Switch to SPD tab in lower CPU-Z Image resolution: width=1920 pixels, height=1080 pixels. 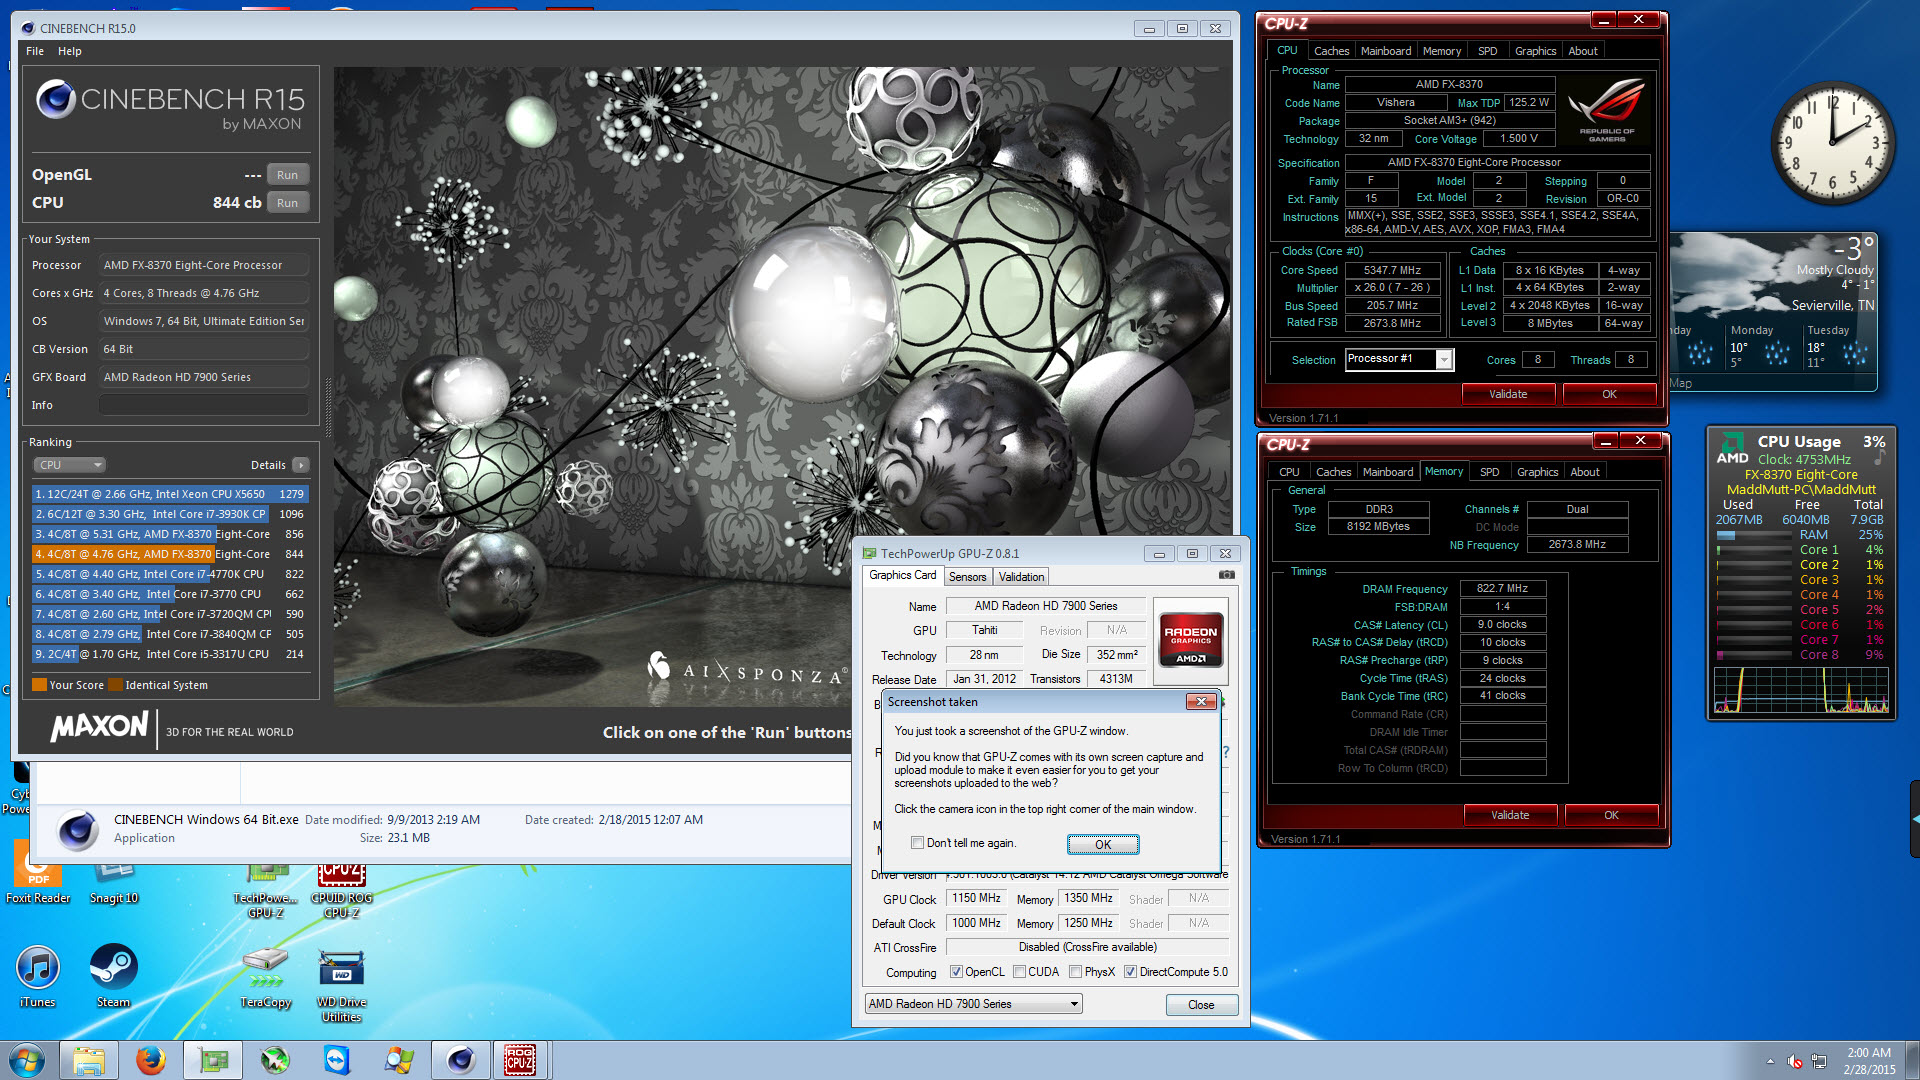click(x=1489, y=472)
